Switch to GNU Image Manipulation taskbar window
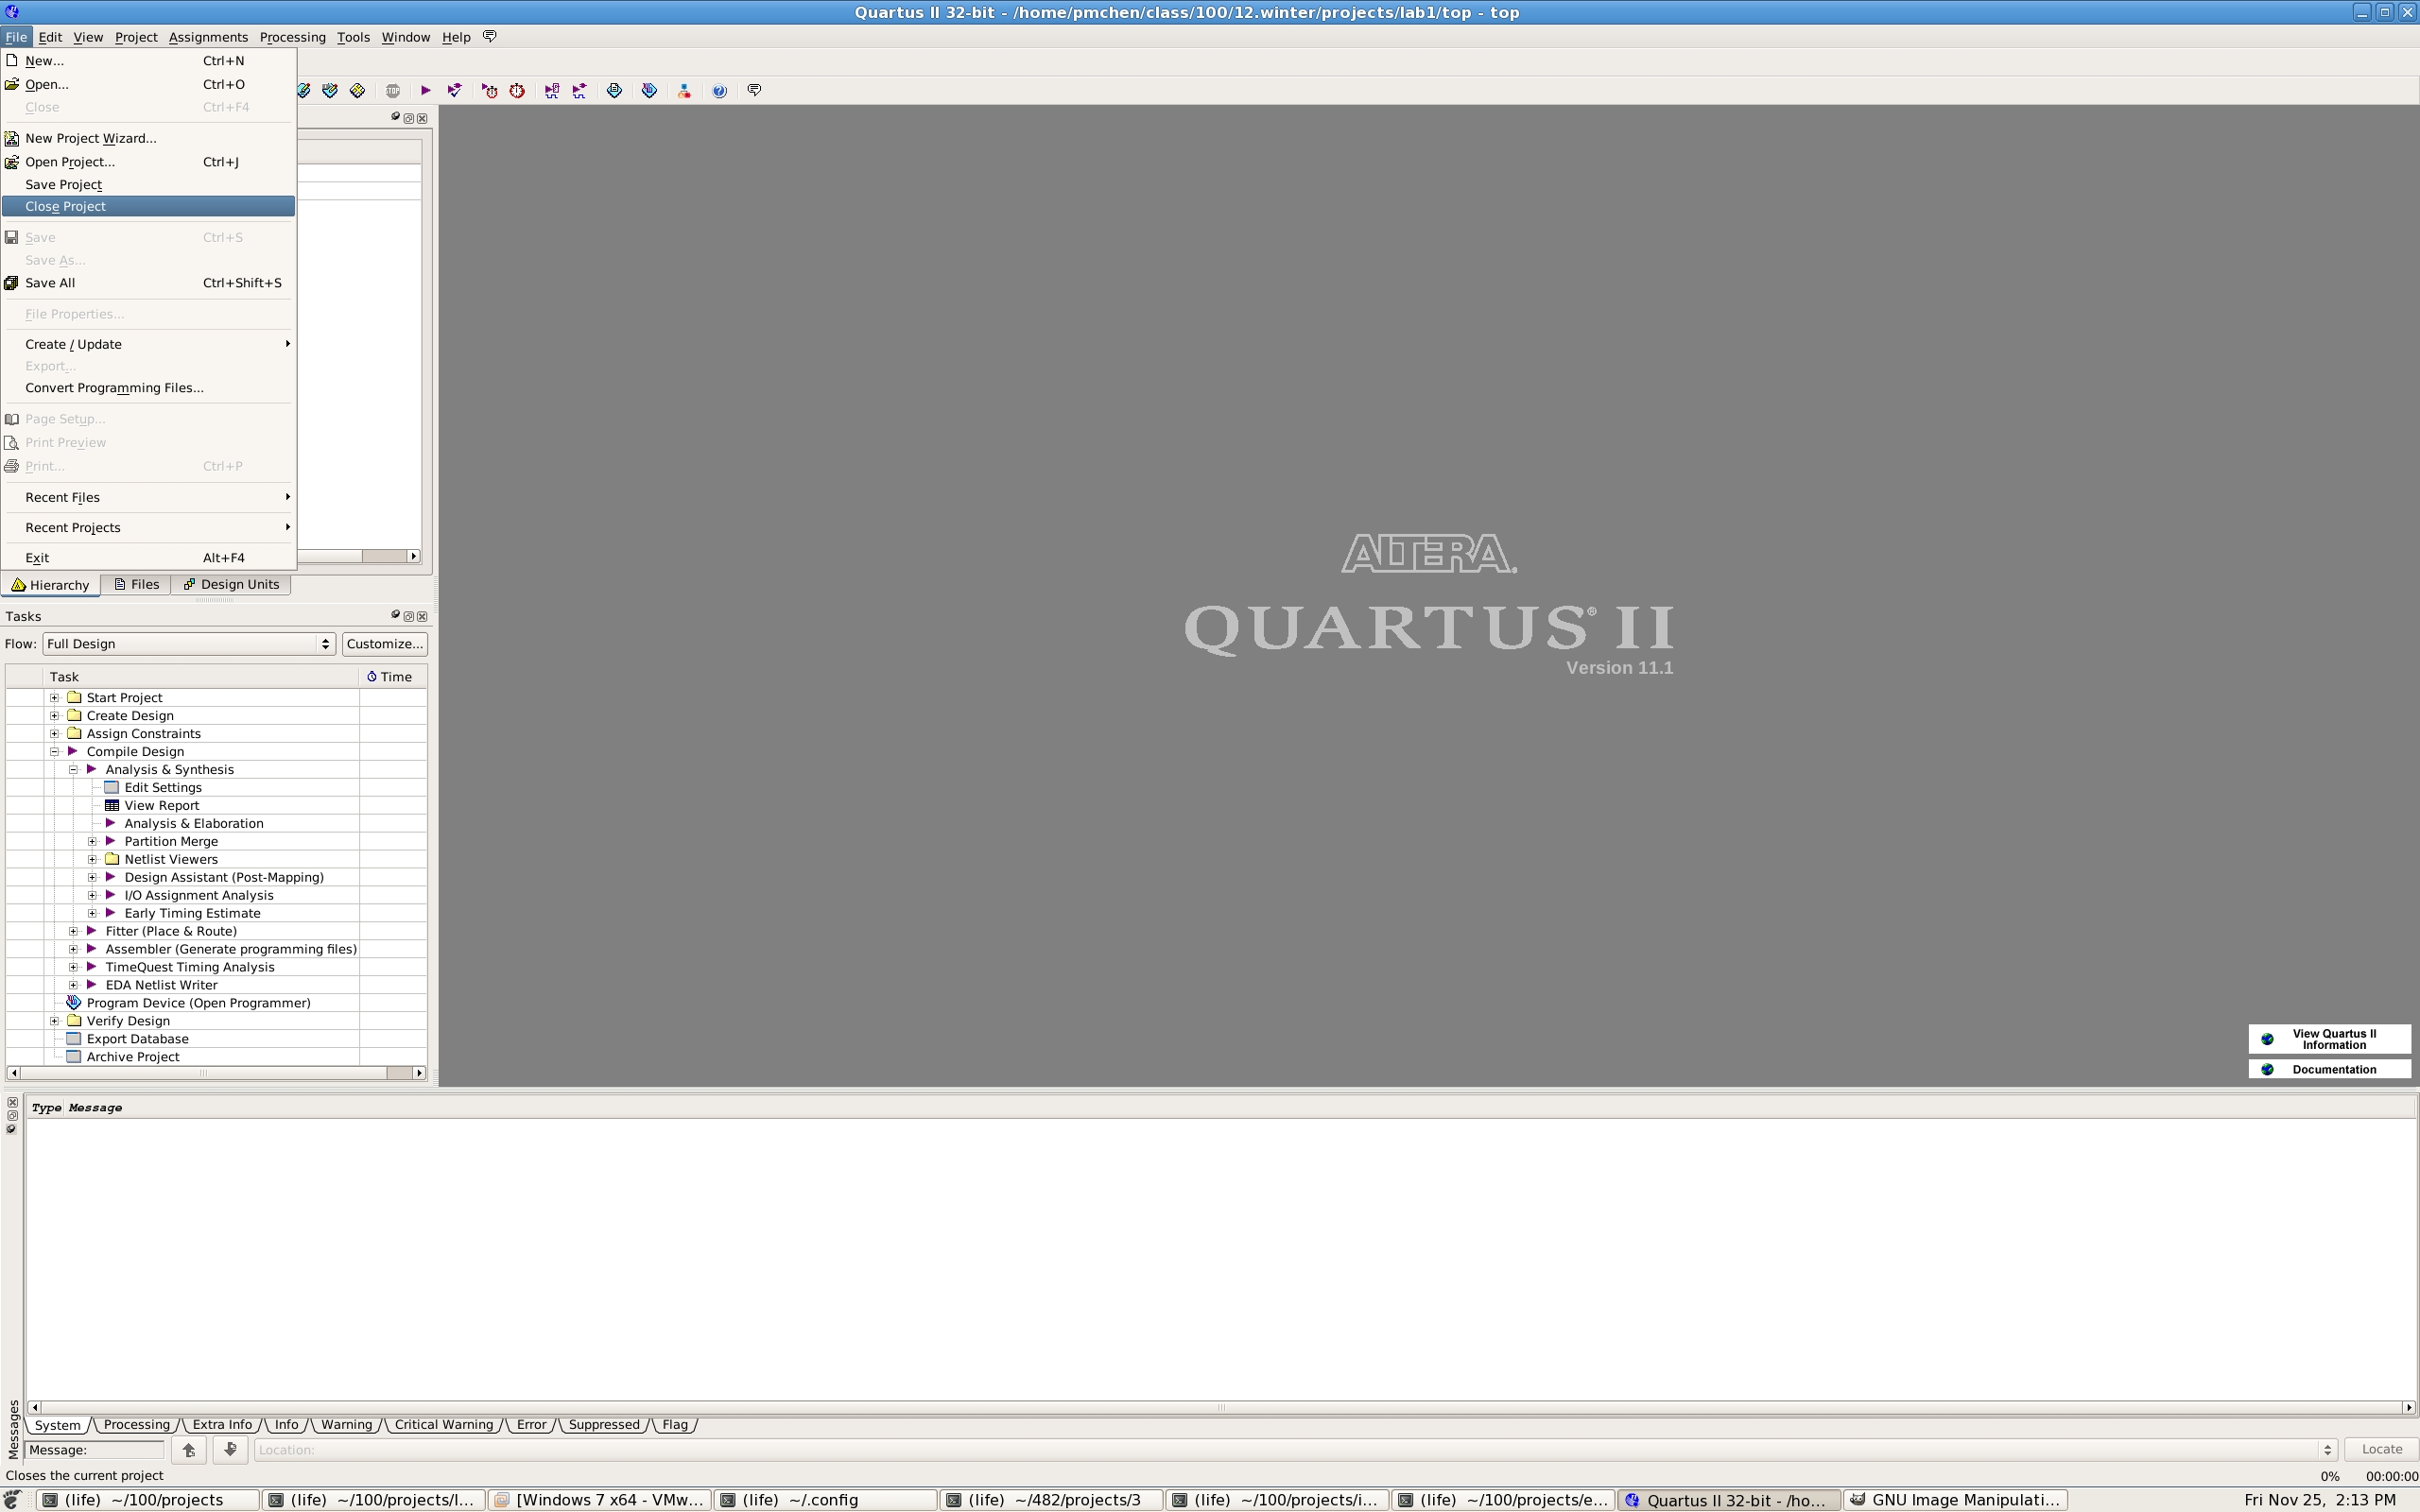Viewport: 2420px width, 1512px height. [x=1955, y=1500]
